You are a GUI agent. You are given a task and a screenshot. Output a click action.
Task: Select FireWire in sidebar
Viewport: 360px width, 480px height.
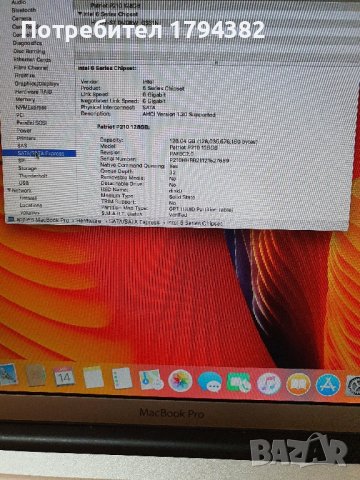(25, 76)
